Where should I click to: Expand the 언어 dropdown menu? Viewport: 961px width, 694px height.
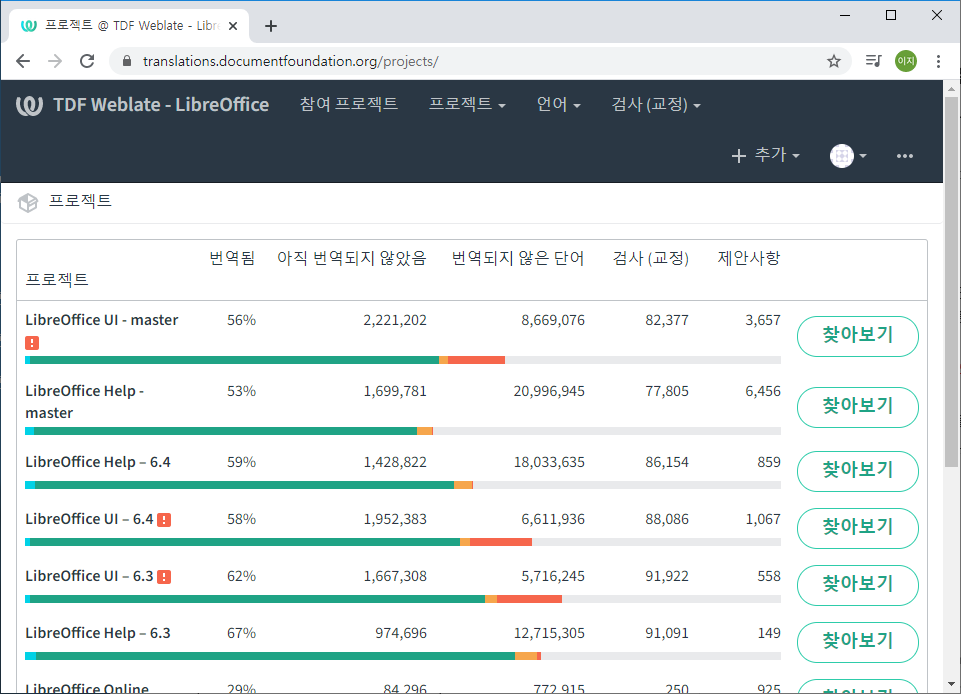point(558,104)
